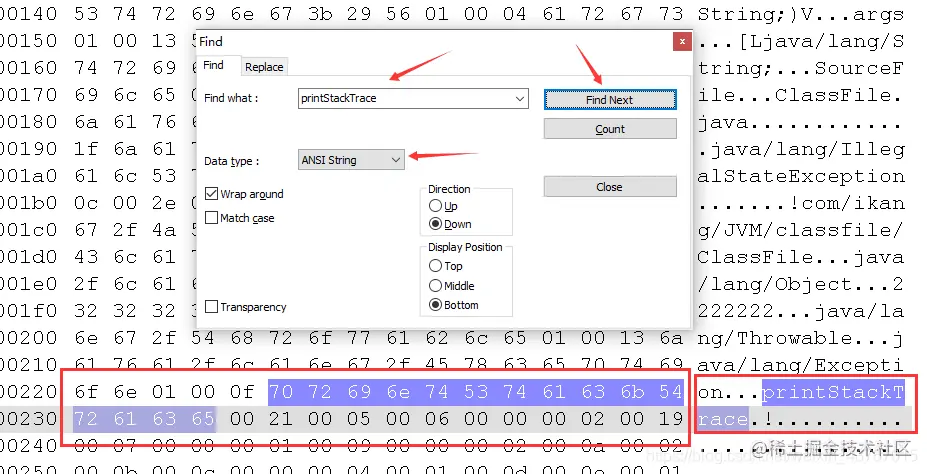Choose Middle display position

click(x=435, y=286)
